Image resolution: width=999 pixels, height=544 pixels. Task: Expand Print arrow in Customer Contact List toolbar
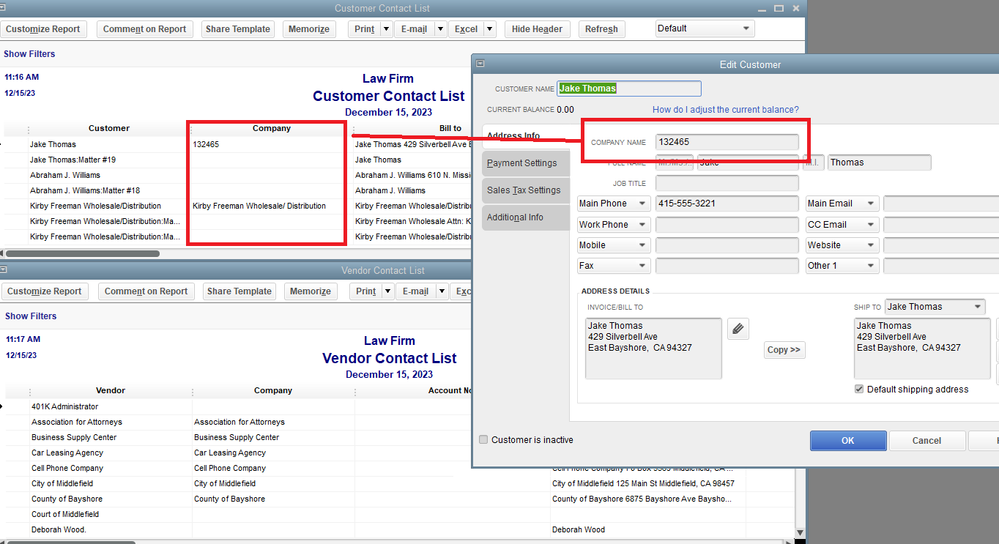pyautogui.click(x=385, y=29)
